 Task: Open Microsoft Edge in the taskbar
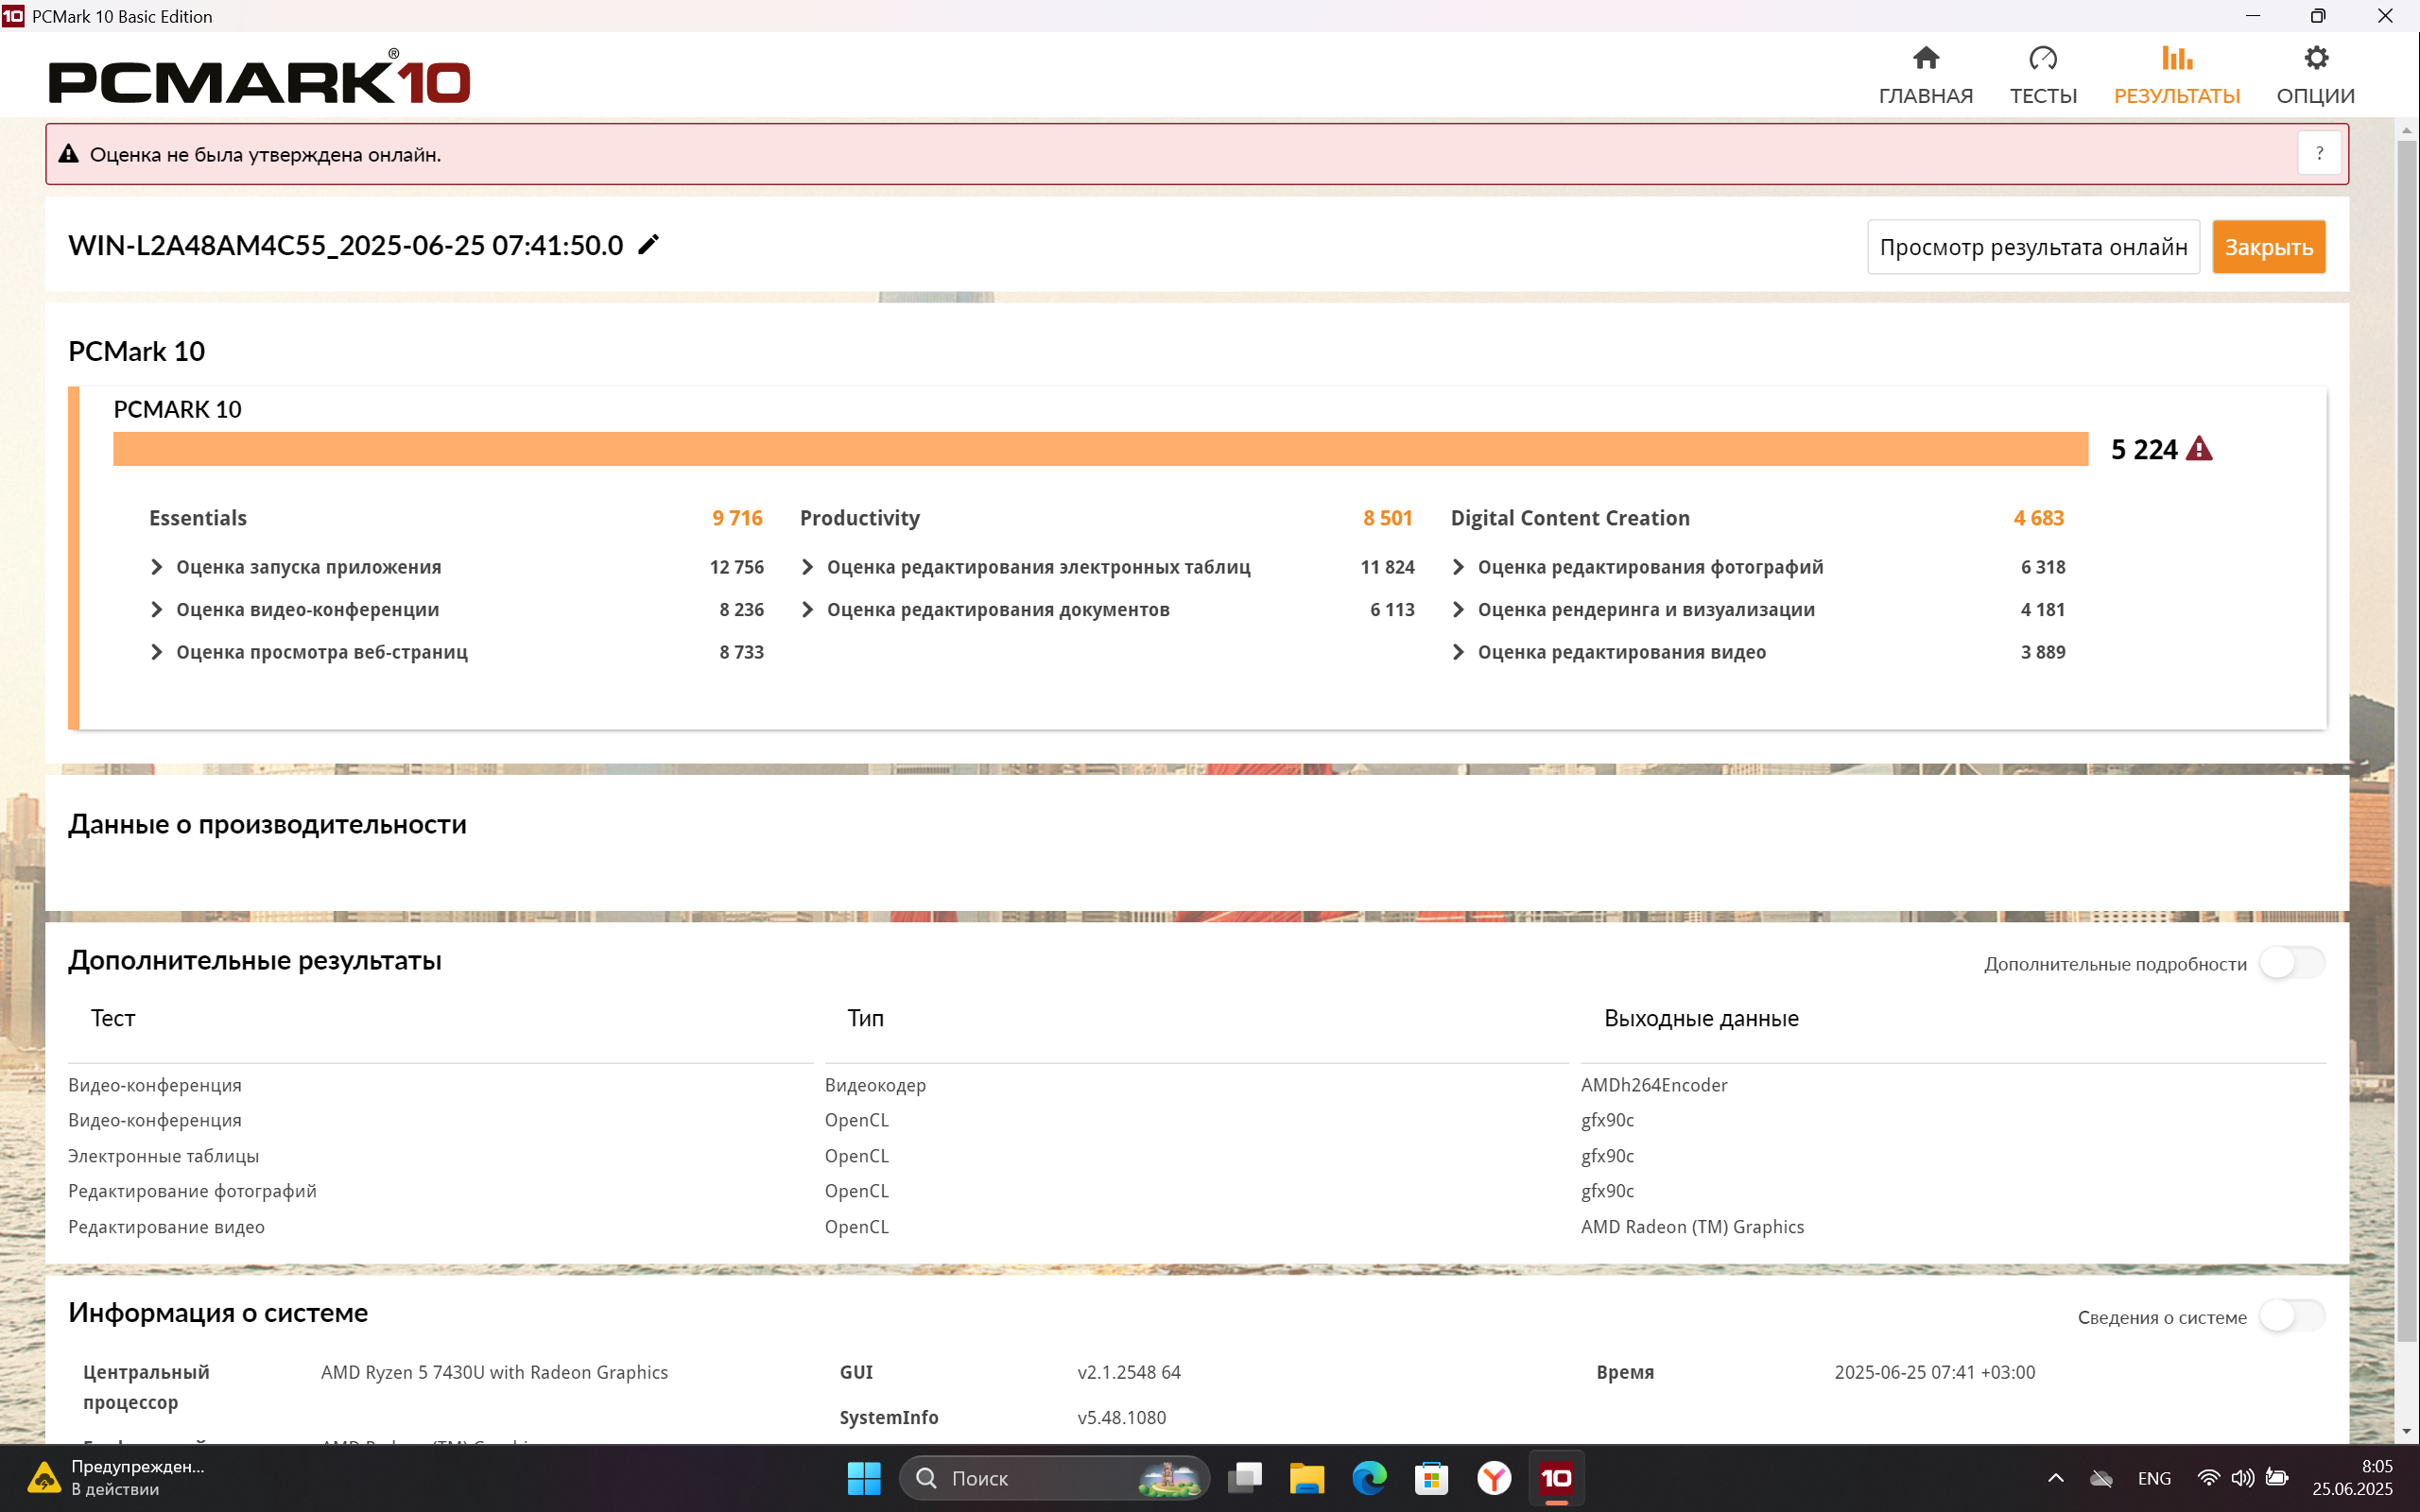[1369, 1477]
